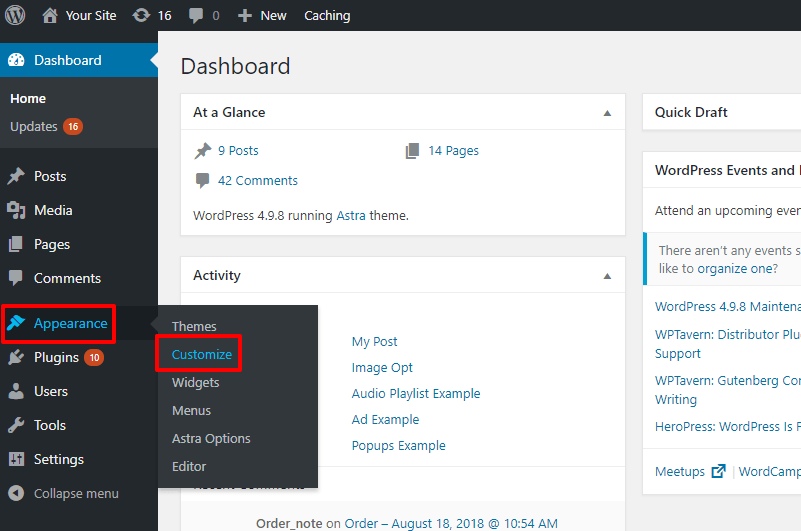
Task: Open the Caching item in admin bar
Action: (x=327, y=16)
